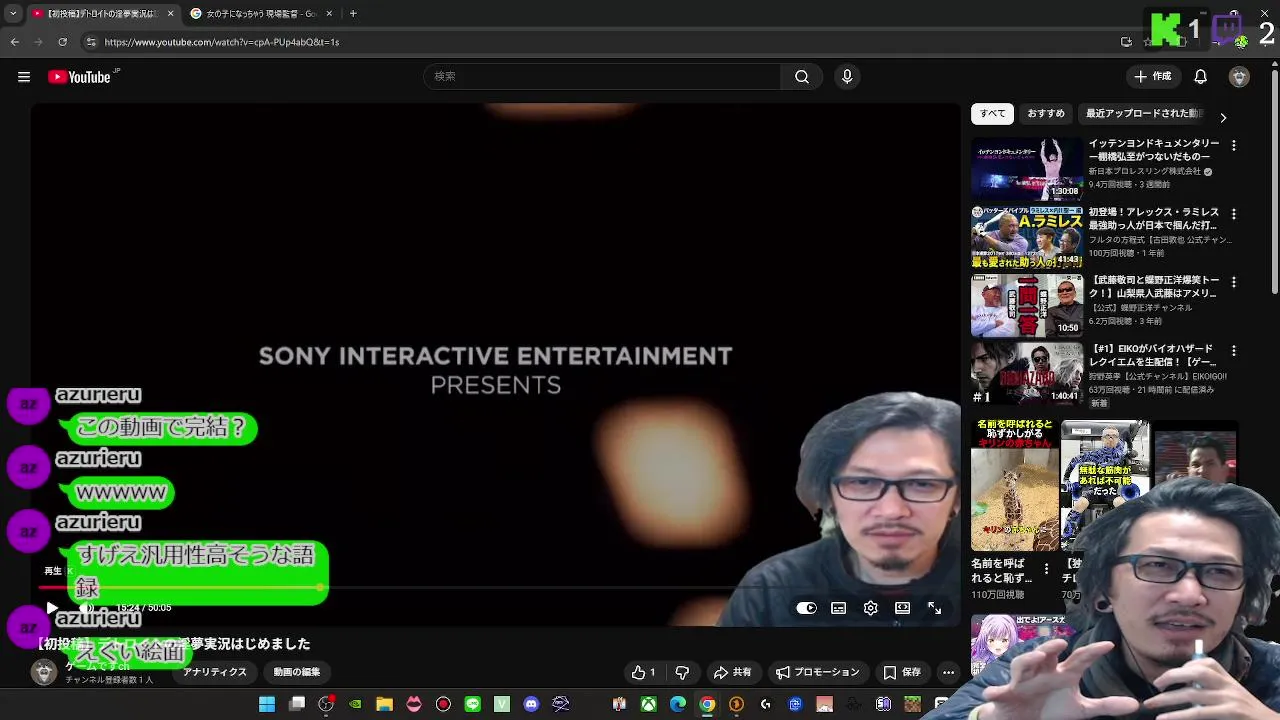
Task: Open options for 武藤敬司と蝶野正洋 video
Action: click(1234, 282)
